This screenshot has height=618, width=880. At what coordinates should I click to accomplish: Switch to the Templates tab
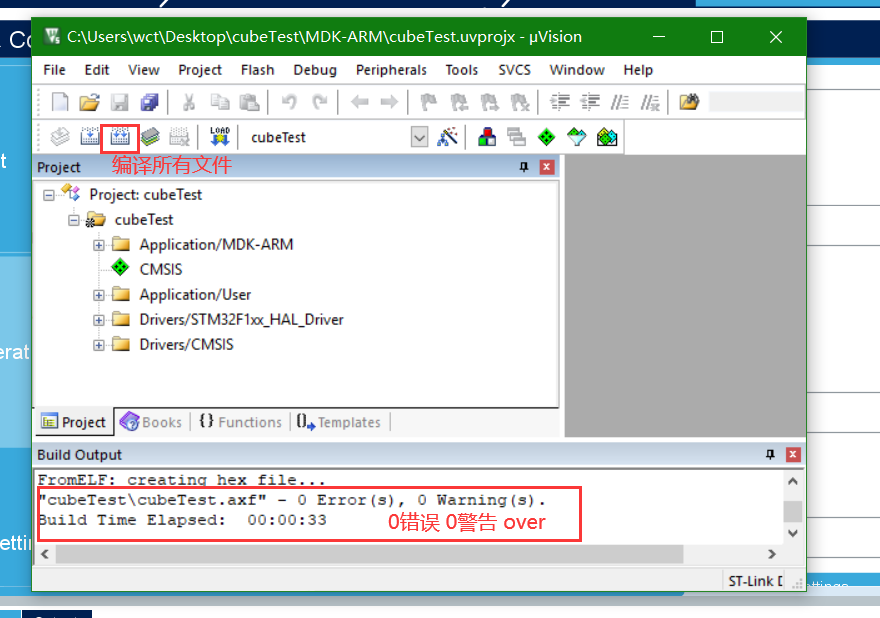pos(338,422)
